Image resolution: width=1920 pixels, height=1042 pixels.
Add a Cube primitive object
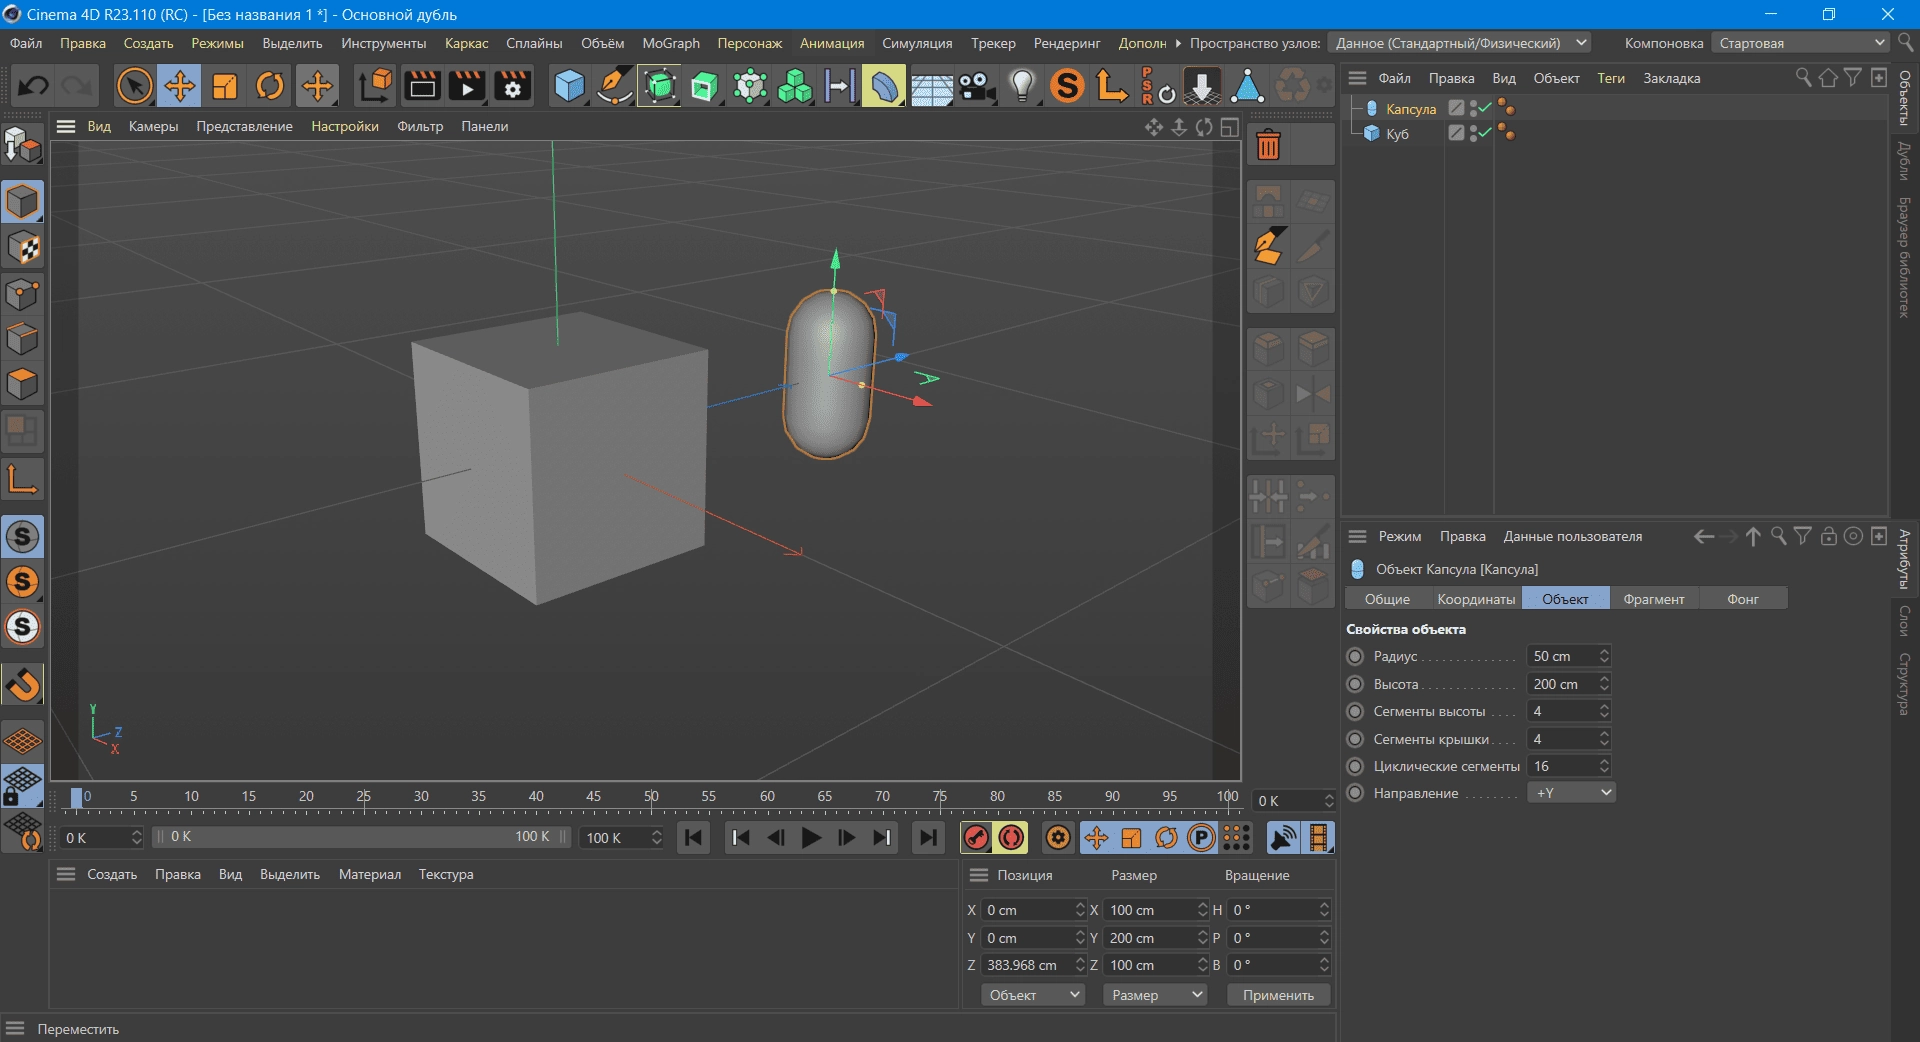click(569, 86)
